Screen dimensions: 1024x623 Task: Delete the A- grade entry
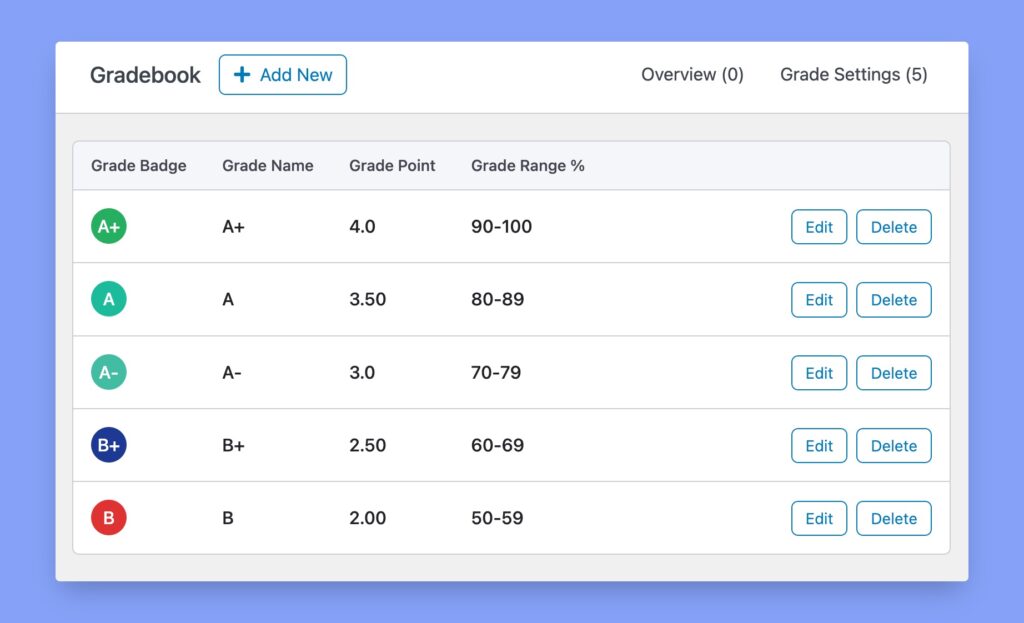(x=893, y=372)
